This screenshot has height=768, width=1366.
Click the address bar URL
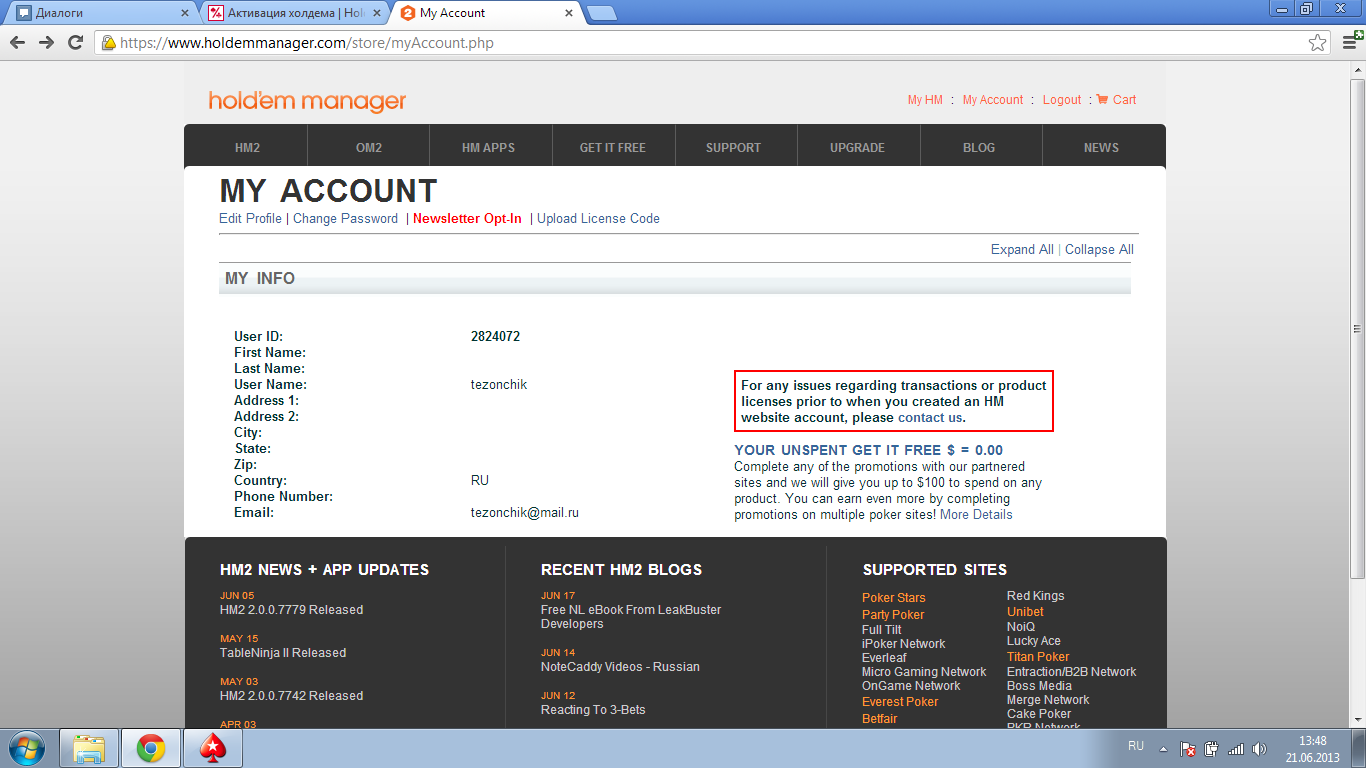coord(307,43)
